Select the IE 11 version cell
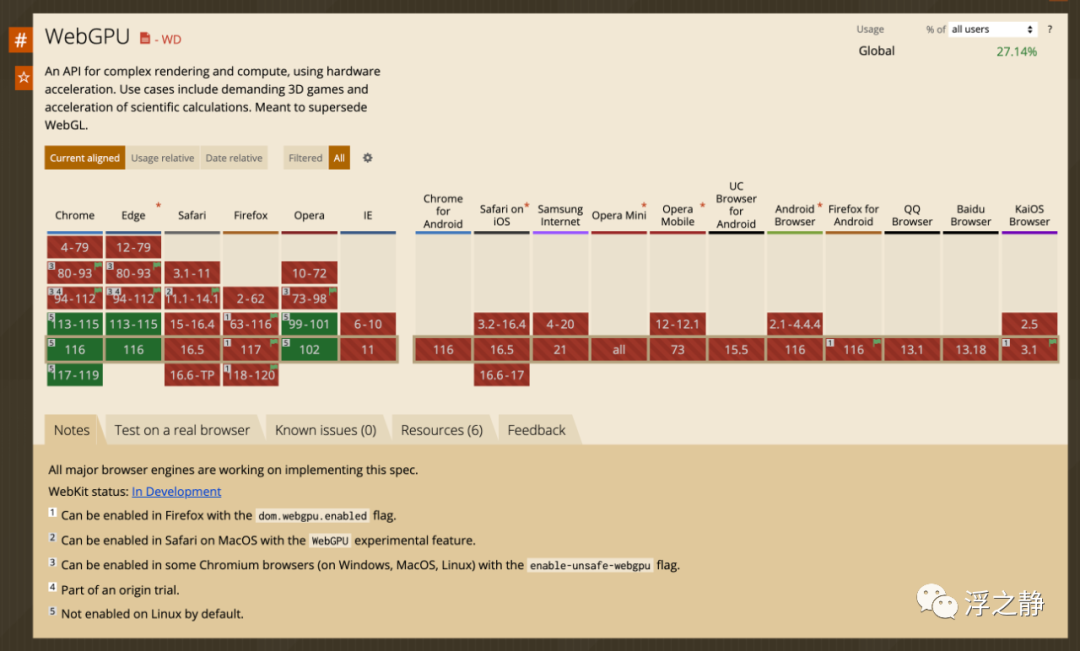Screen dimensions: 1080x651 [368, 349]
